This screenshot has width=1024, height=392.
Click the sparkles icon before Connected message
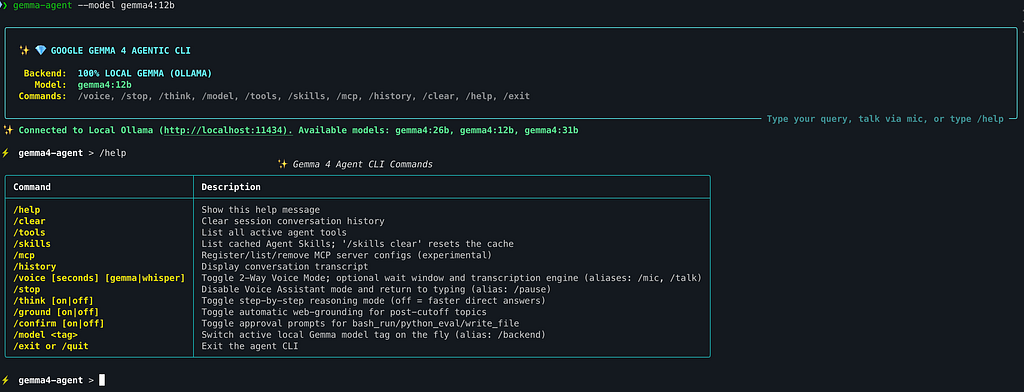(x=8, y=131)
